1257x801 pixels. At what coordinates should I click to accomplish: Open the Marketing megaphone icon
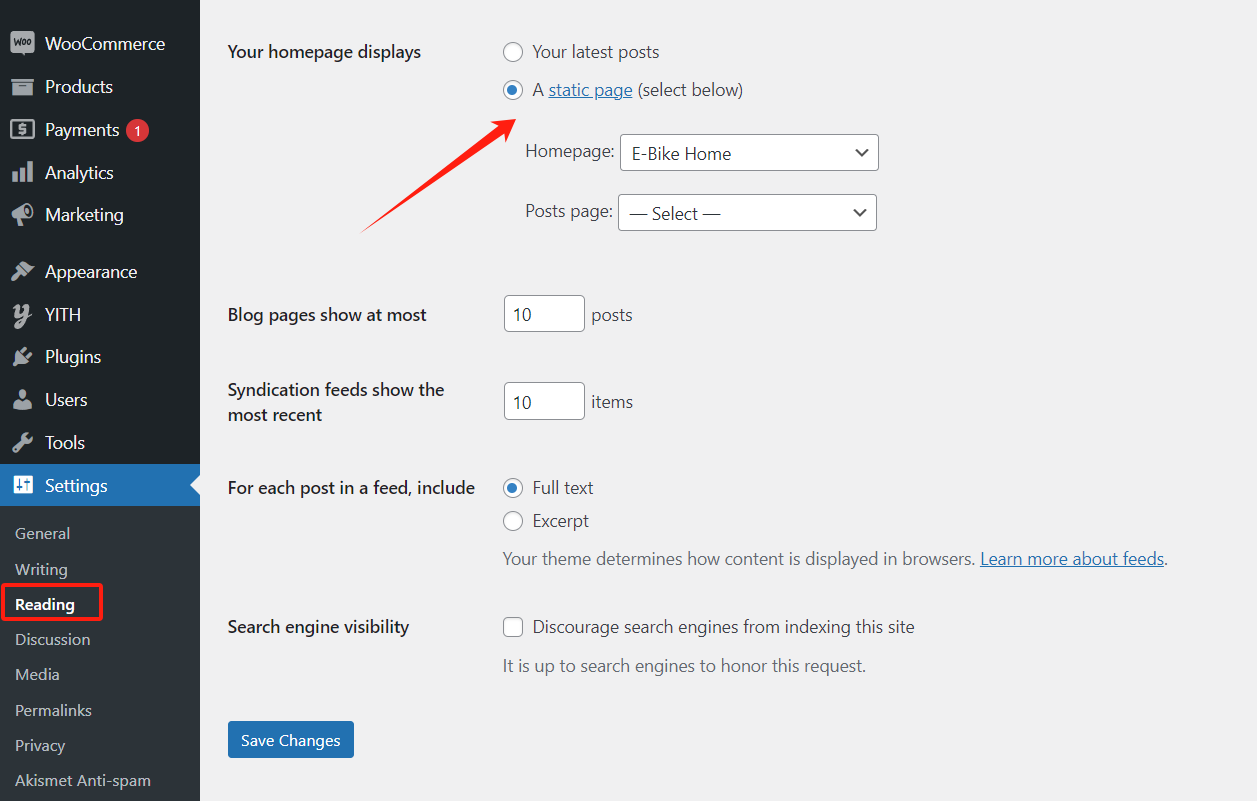pyautogui.click(x=24, y=215)
